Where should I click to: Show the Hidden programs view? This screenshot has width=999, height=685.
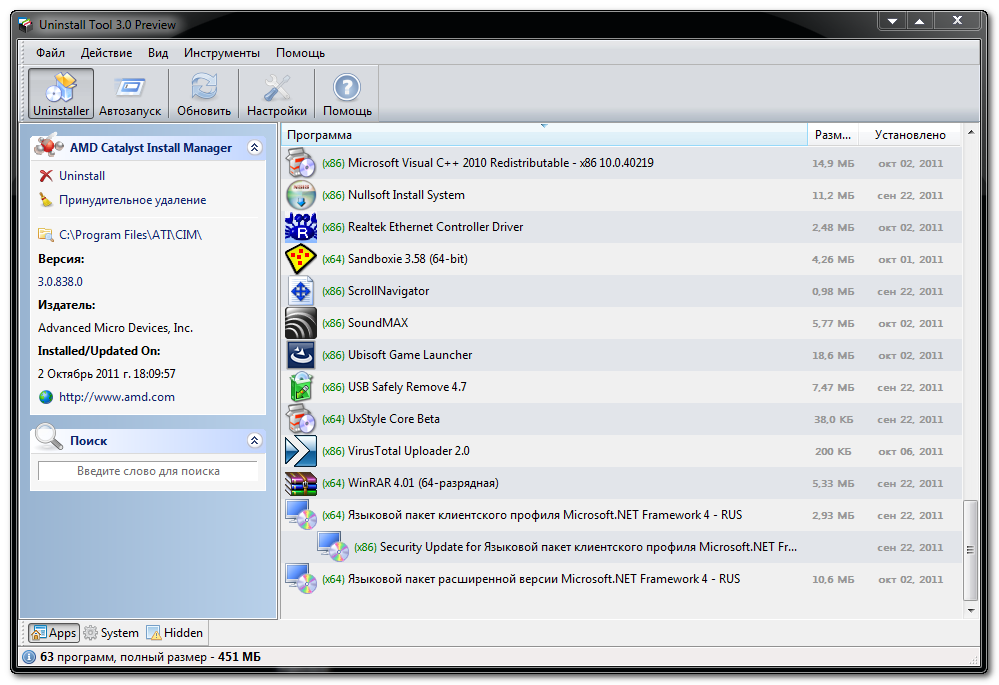click(x=175, y=632)
